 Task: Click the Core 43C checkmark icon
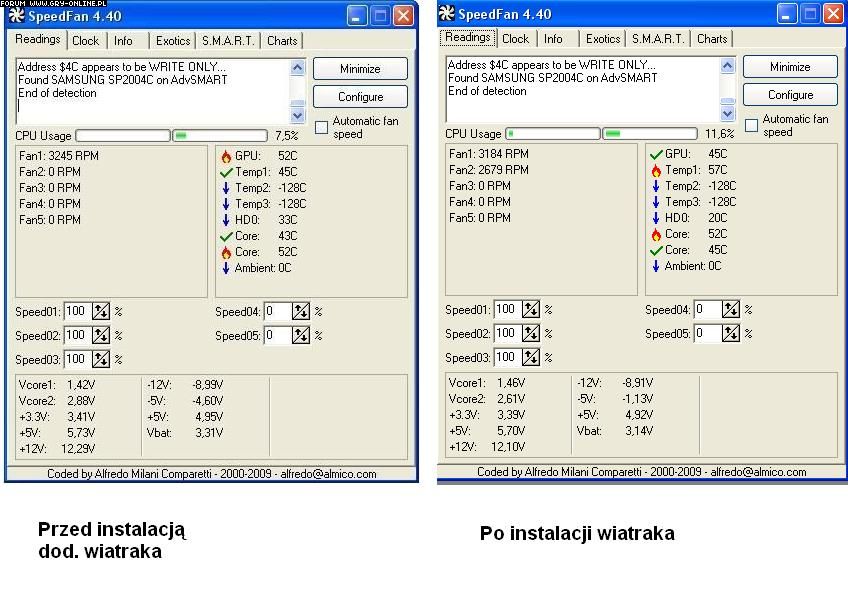click(x=226, y=236)
